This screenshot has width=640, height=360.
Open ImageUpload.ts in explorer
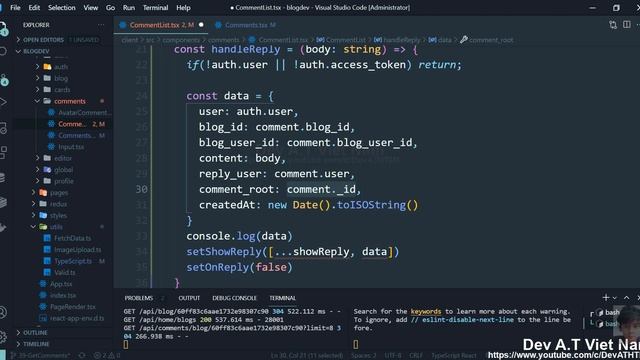tap(73, 249)
